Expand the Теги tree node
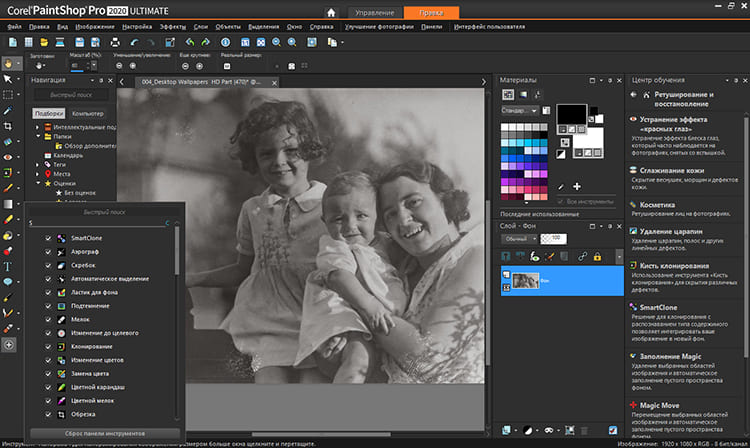The image size is (750, 448). 37,164
